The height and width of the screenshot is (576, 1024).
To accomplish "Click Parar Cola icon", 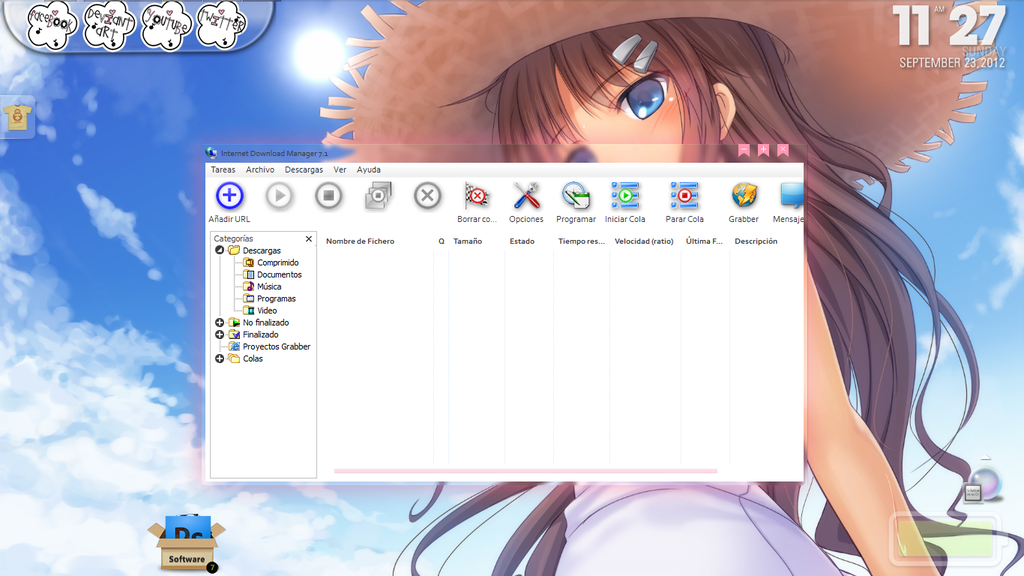I will tap(684, 196).
